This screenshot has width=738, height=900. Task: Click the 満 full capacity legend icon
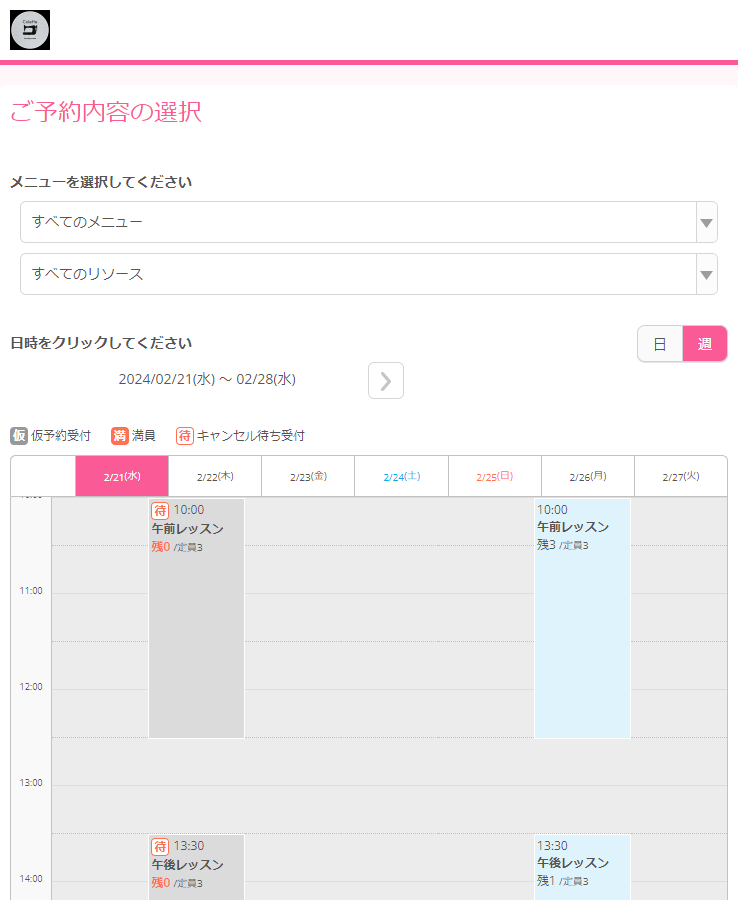tap(120, 436)
